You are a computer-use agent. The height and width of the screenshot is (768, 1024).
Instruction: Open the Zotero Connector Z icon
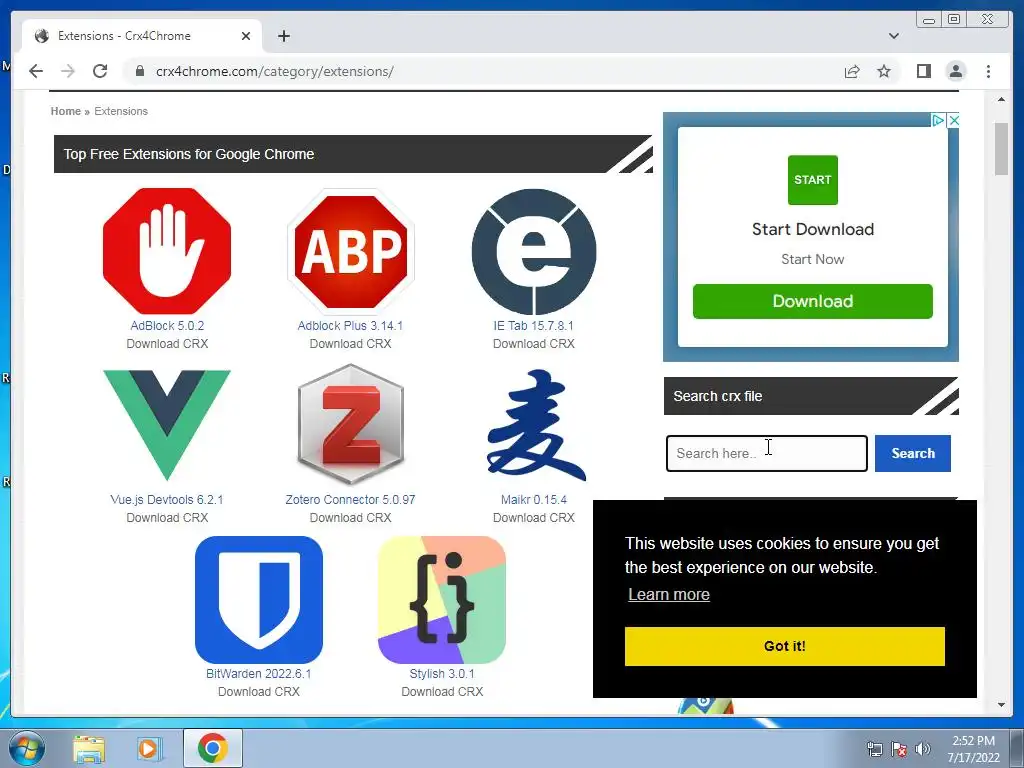[x=351, y=425]
